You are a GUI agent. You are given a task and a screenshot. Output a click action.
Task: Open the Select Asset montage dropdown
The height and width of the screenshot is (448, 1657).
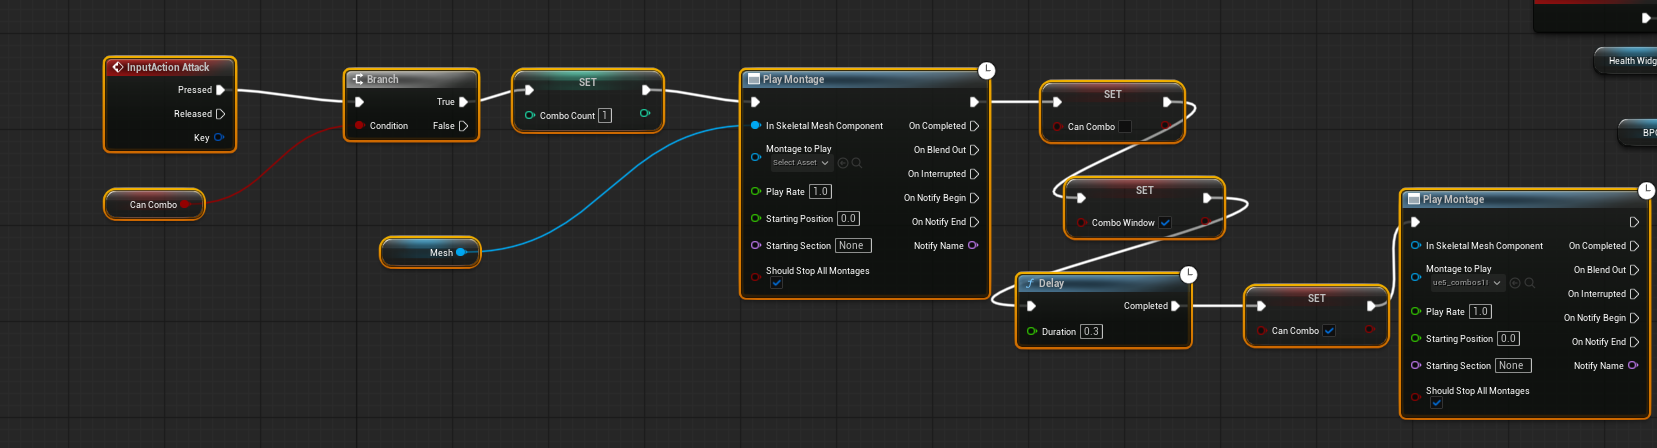click(x=802, y=163)
